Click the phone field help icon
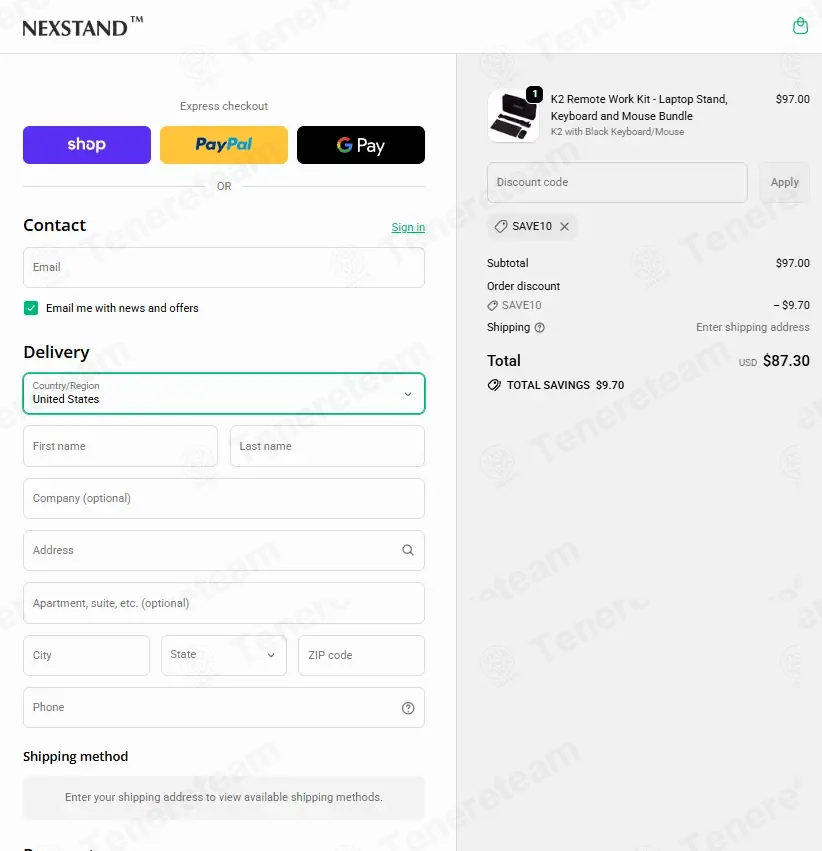Screen dimensions: 822x851 [408, 708]
